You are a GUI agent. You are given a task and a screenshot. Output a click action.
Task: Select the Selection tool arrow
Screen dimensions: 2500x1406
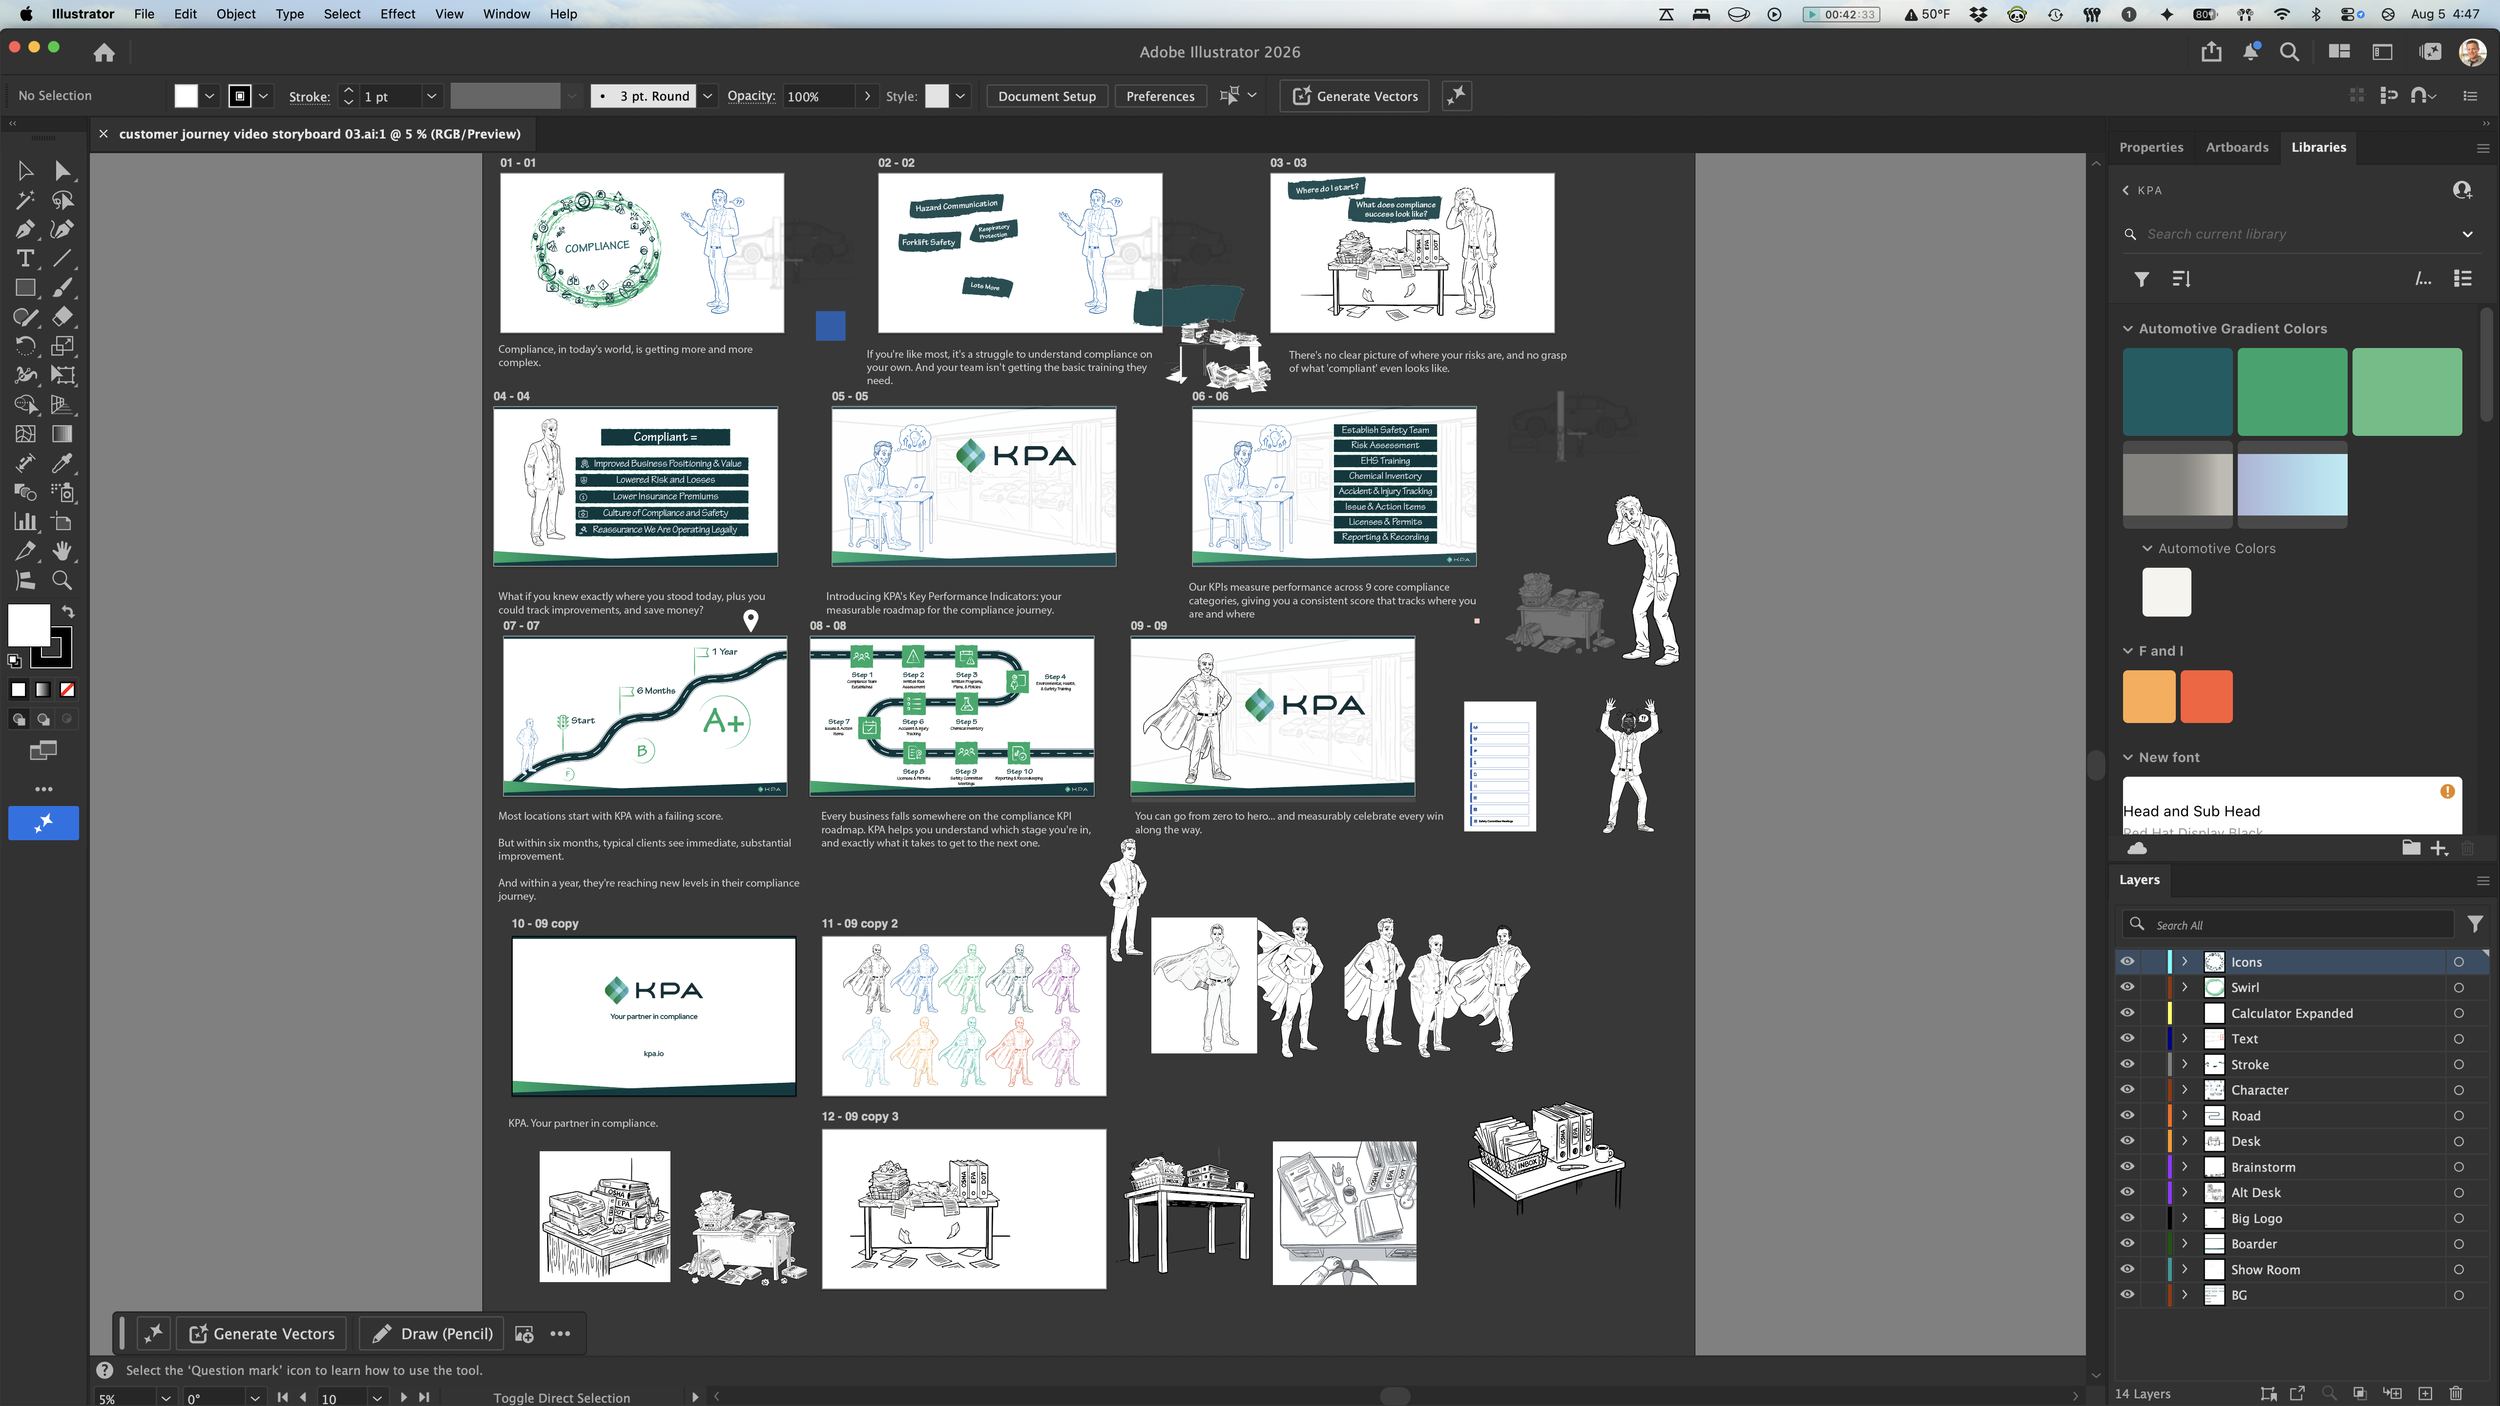click(x=25, y=171)
